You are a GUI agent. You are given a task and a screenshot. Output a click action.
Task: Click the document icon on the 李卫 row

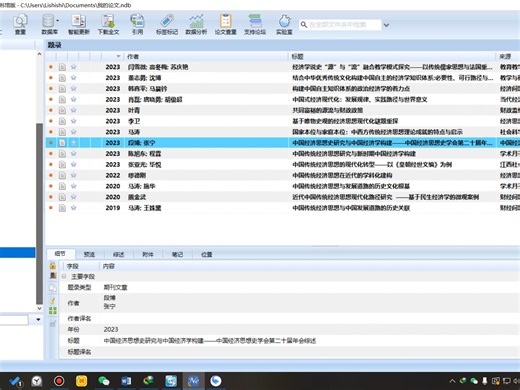(62, 121)
